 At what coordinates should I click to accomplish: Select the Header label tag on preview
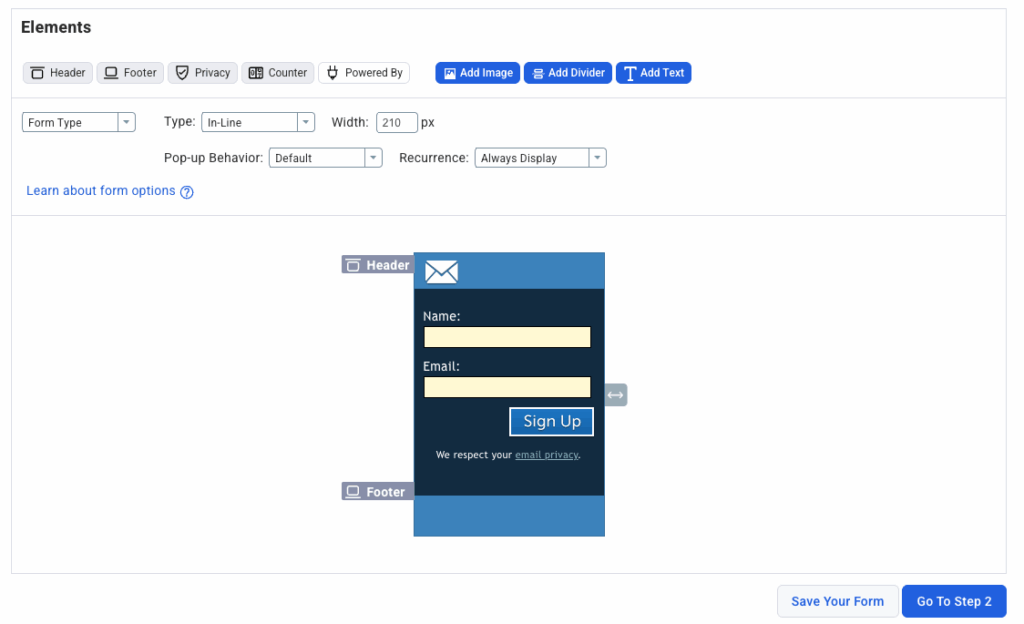click(x=377, y=265)
